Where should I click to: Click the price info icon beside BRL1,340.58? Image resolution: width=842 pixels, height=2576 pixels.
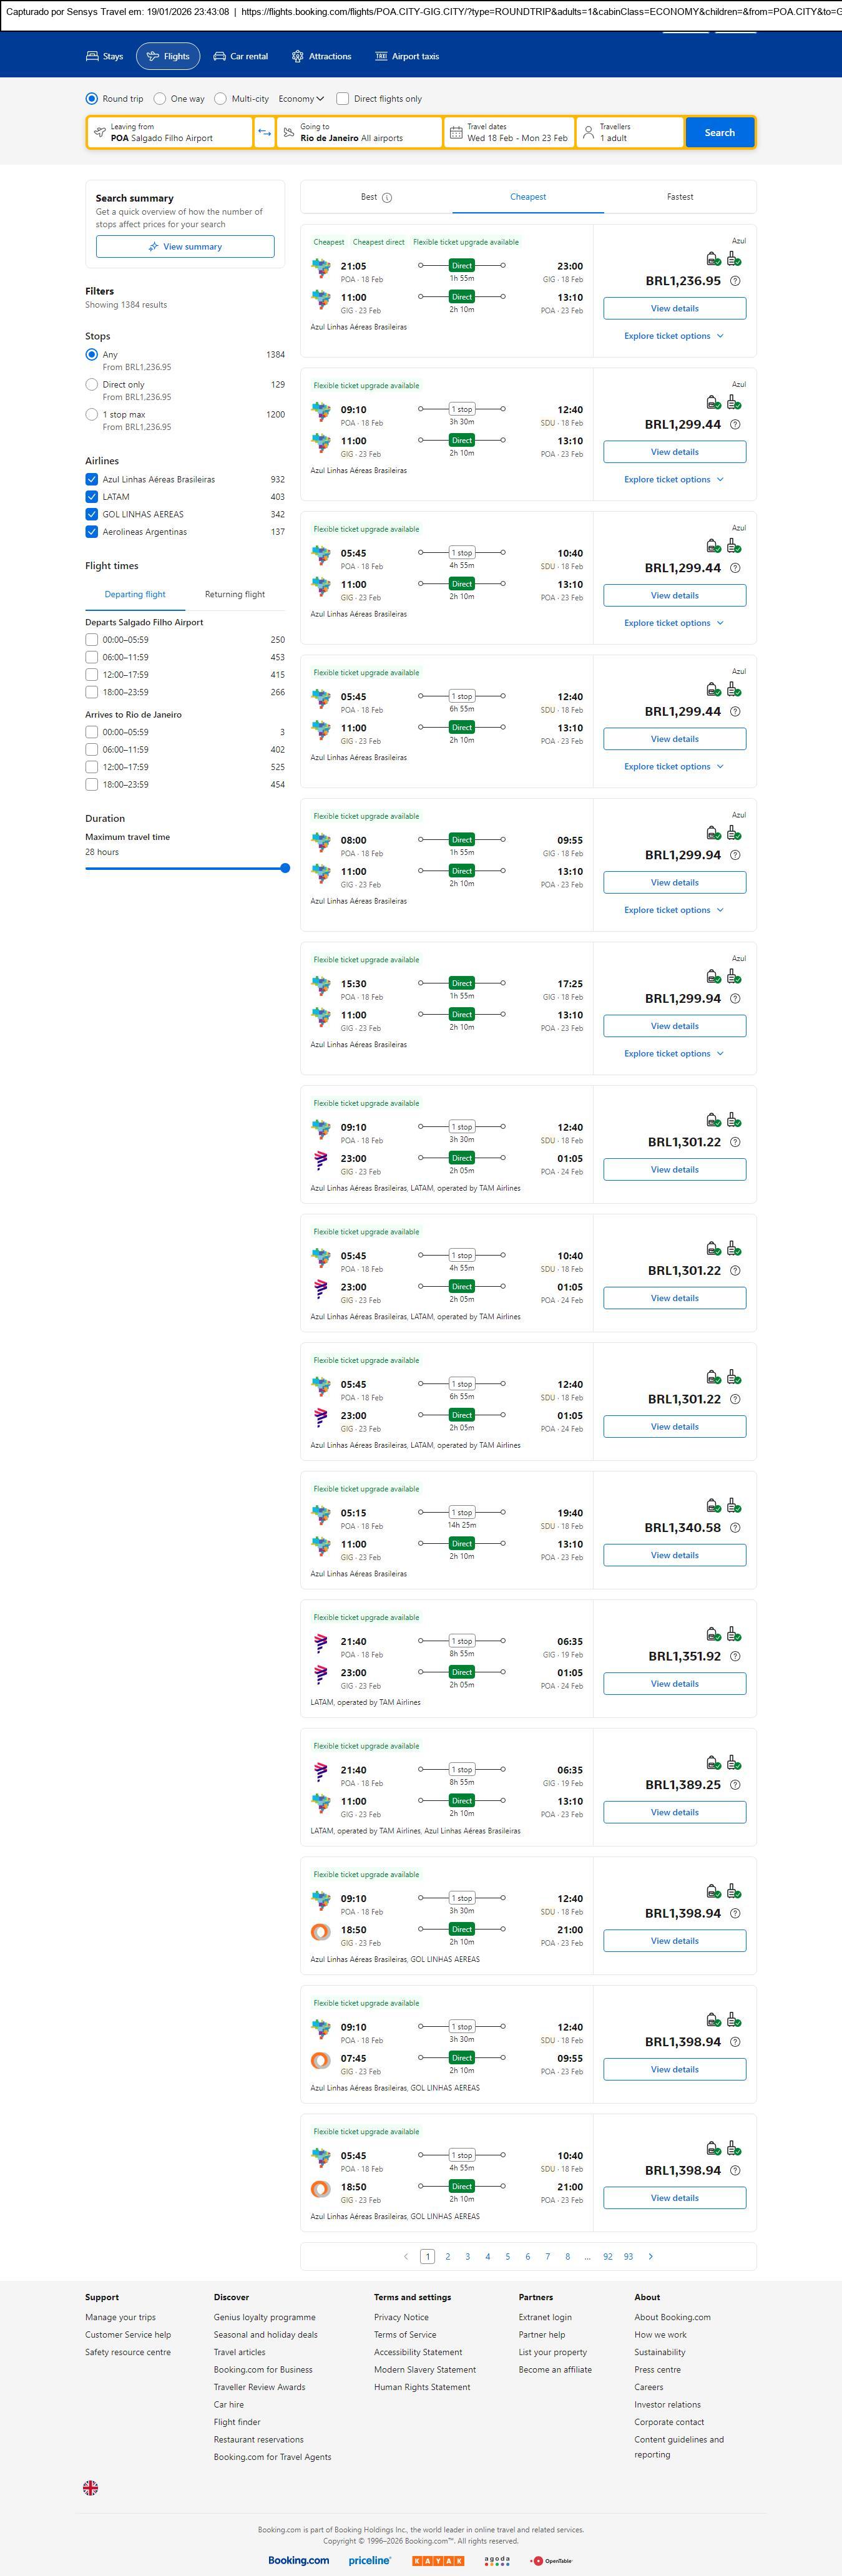[735, 1527]
